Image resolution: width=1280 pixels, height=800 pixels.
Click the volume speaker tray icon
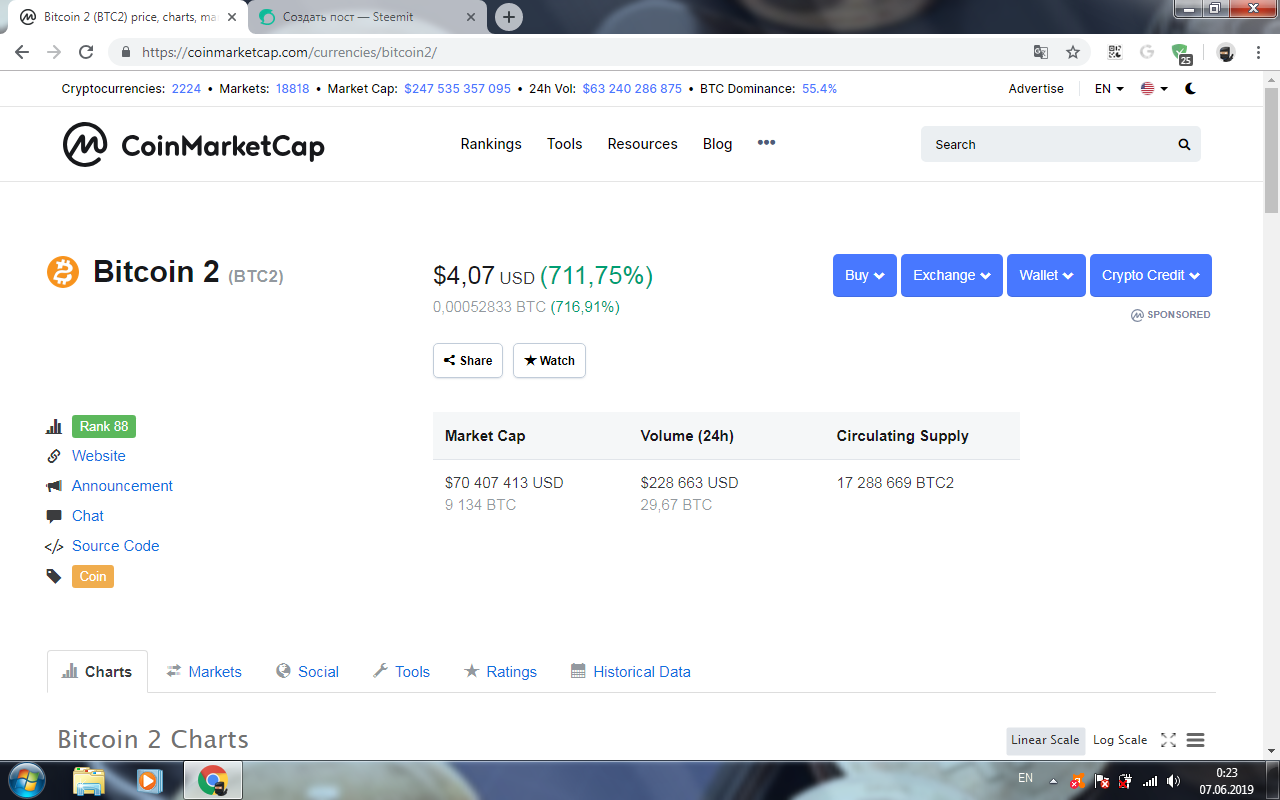(1173, 781)
